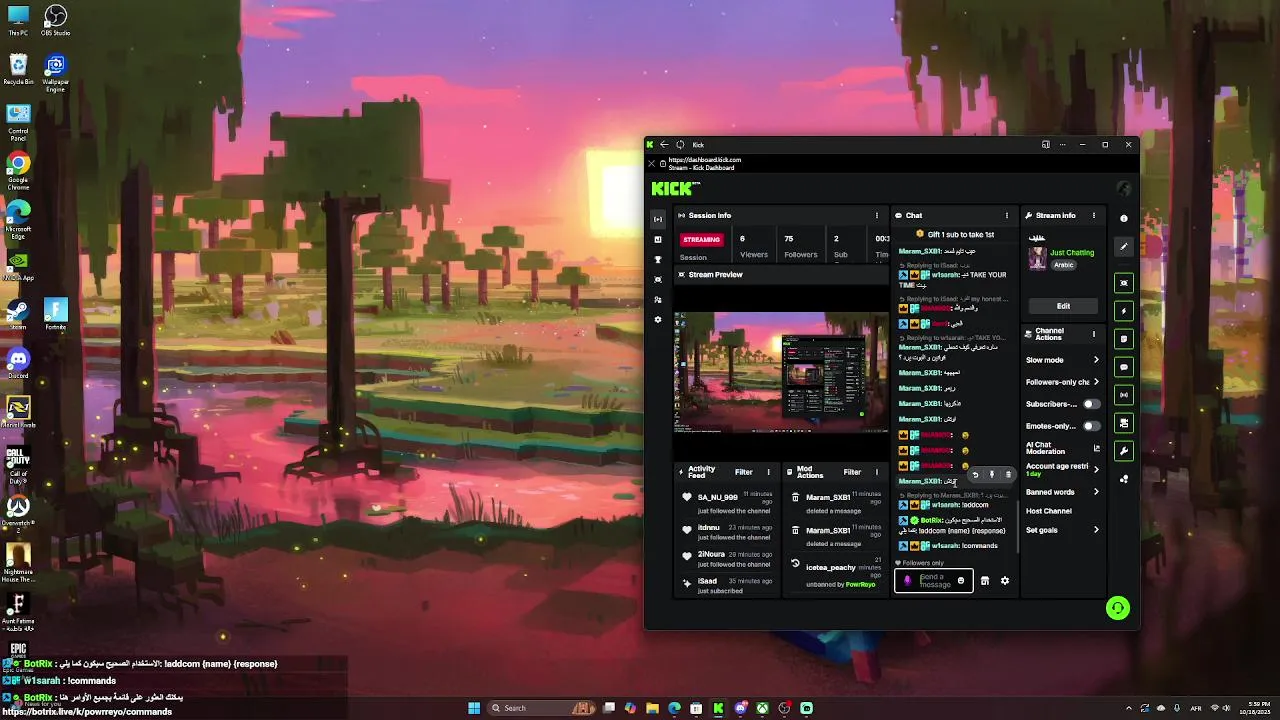Click AI Chat Moderation entry
Image resolution: width=1280 pixels, height=720 pixels.
[x=1046, y=448]
